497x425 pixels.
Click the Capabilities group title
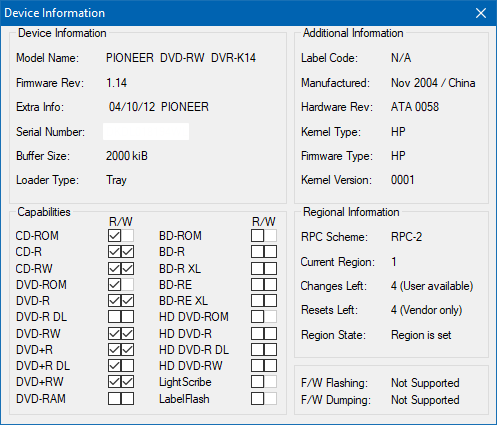(x=44, y=212)
